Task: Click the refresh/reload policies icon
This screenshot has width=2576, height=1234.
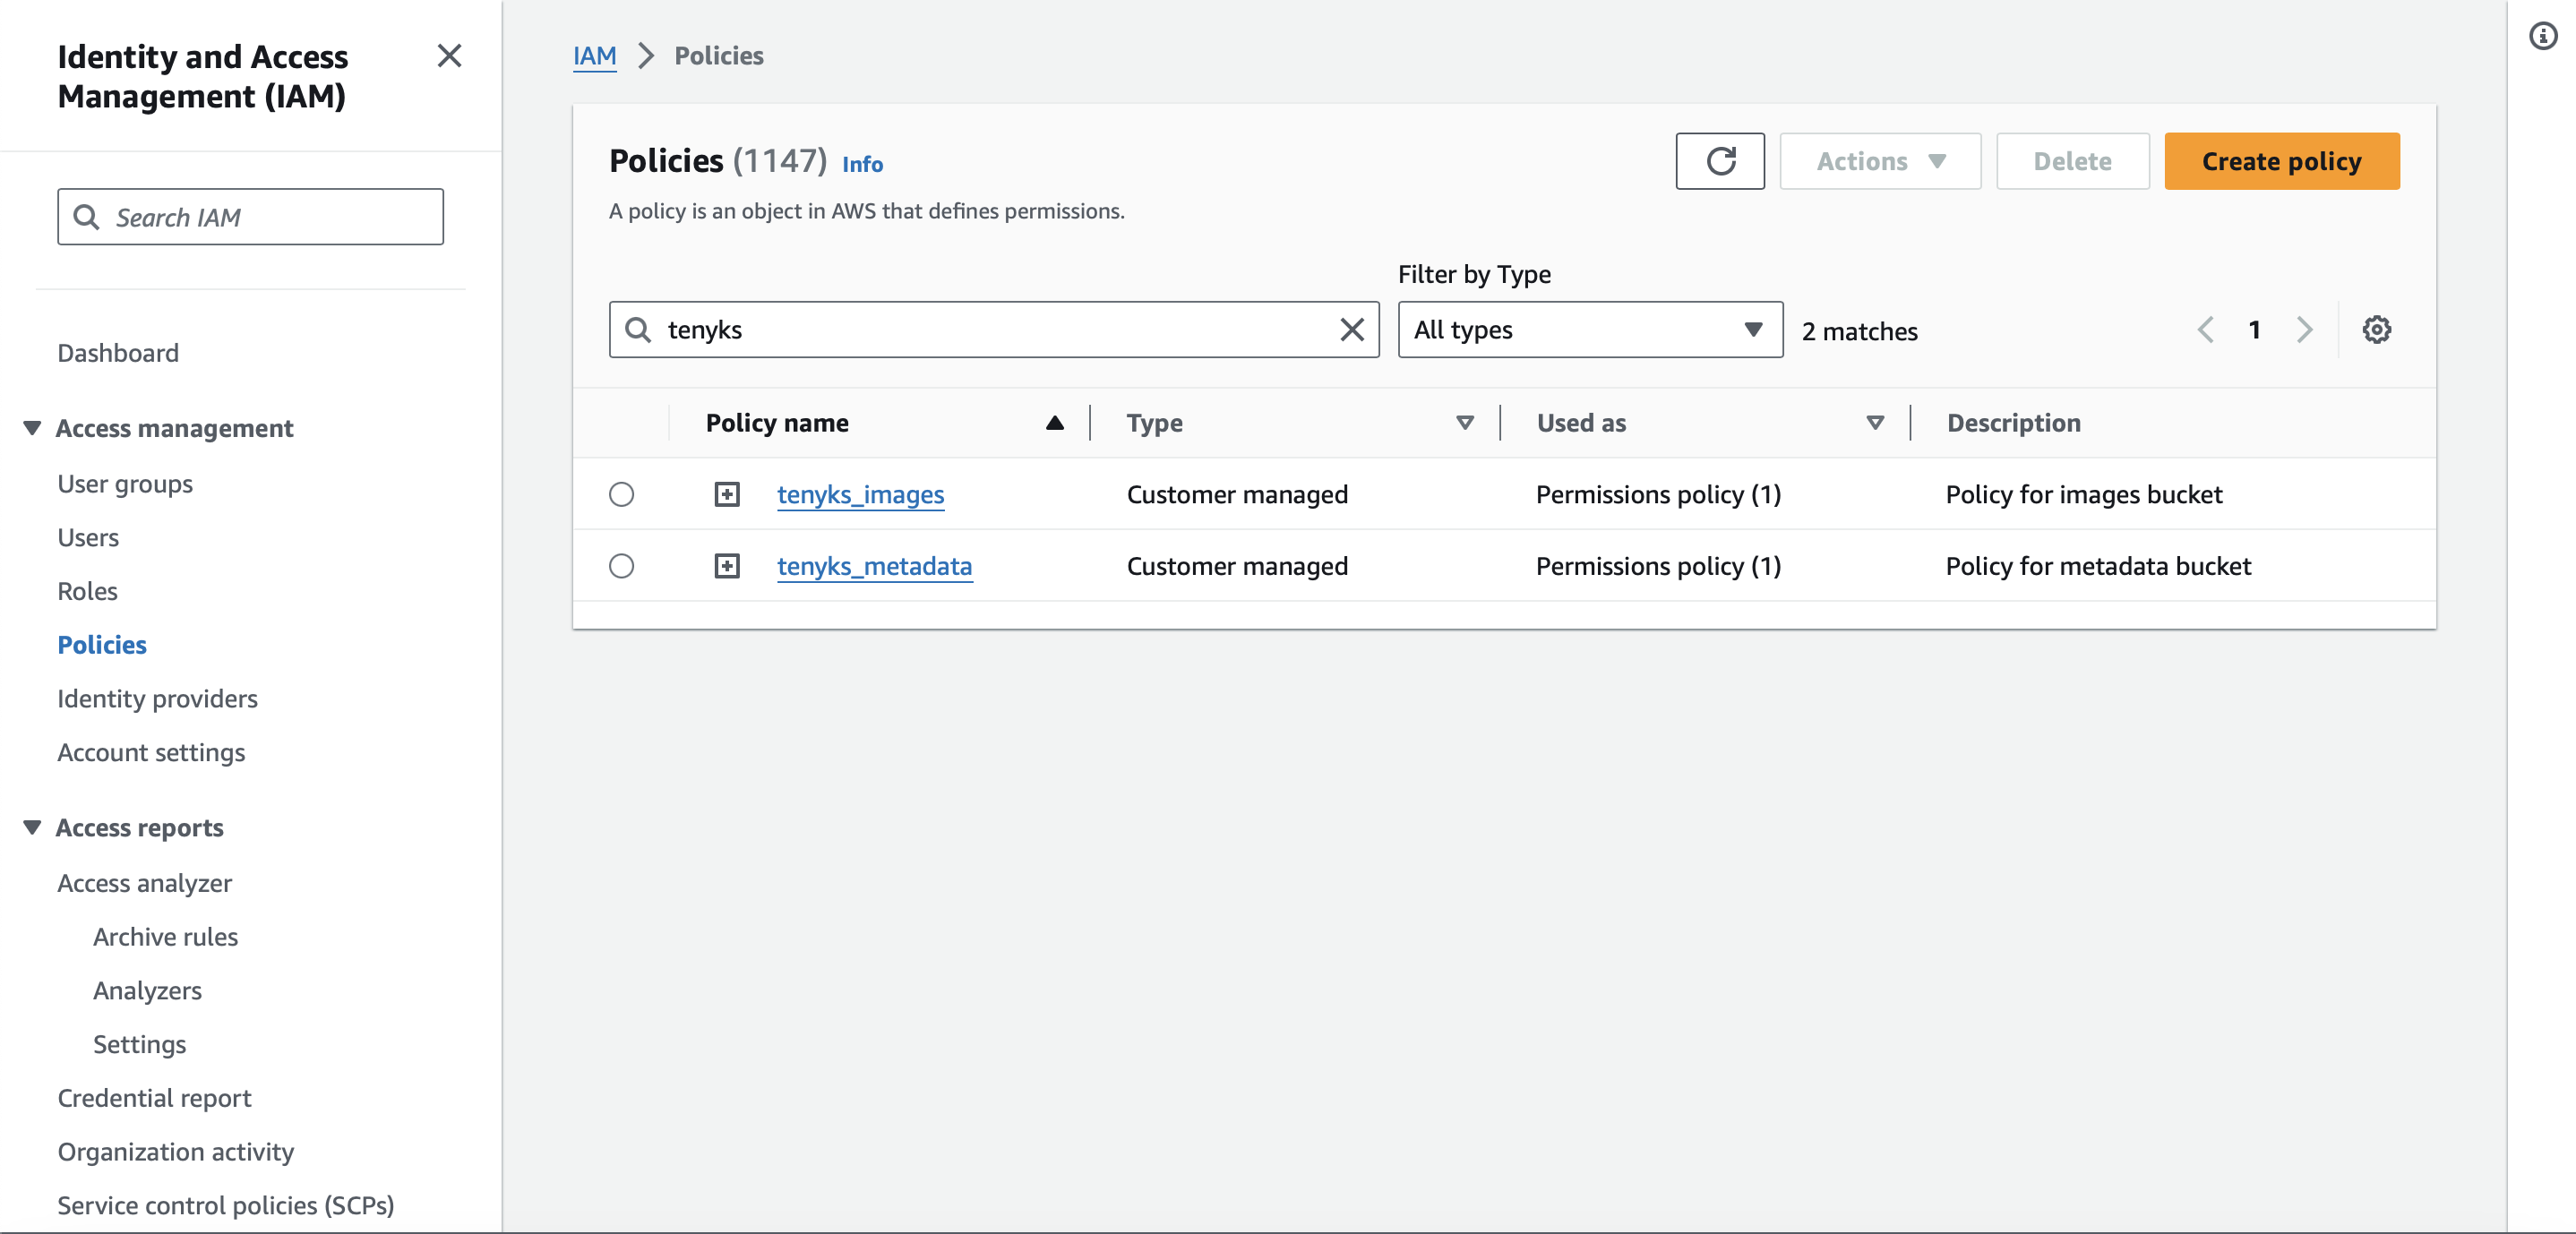Action: coord(1720,161)
